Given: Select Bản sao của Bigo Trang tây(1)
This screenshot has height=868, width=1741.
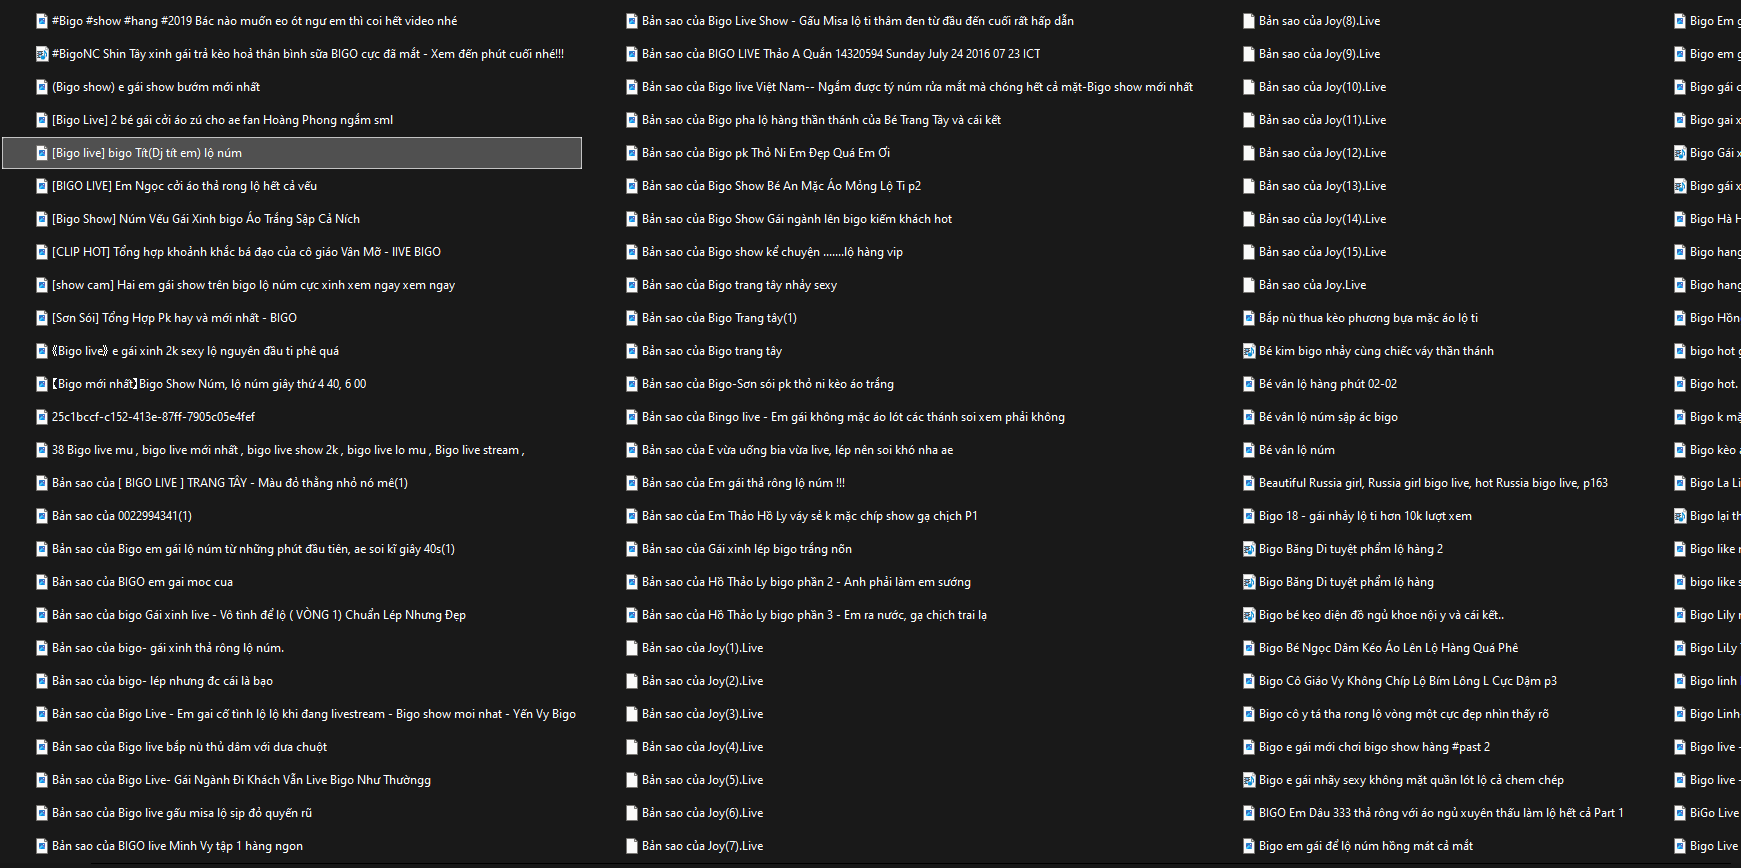Looking at the screenshot, I should (x=719, y=318).
